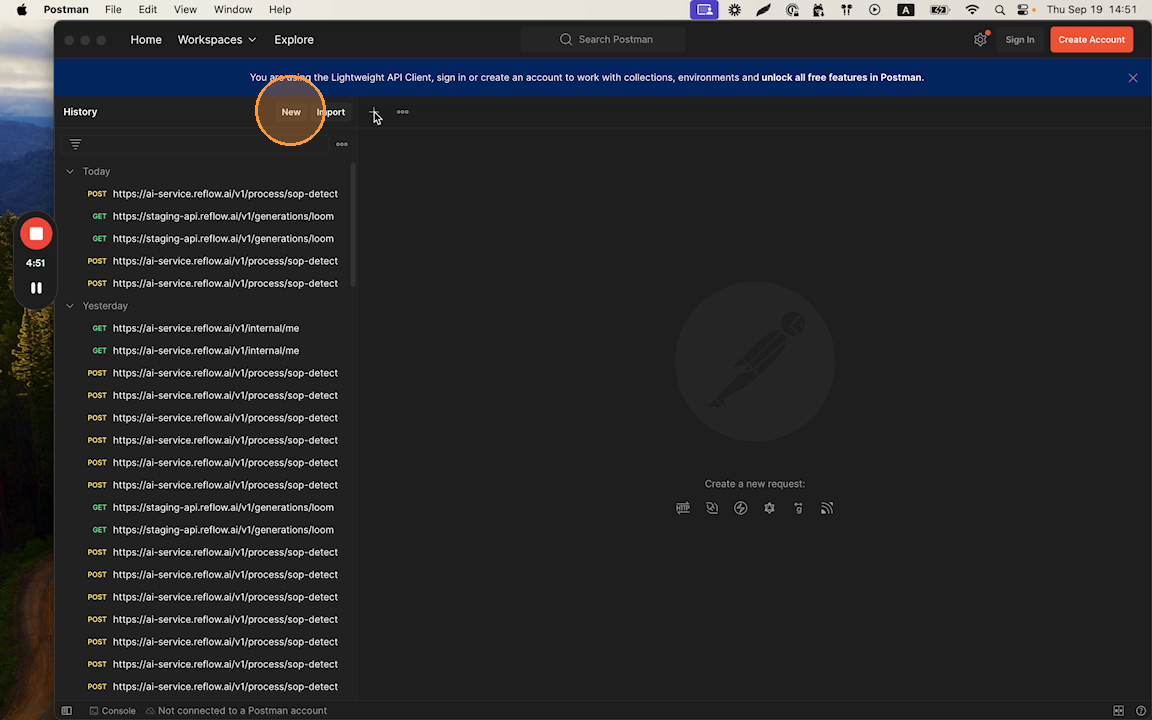Open the Workspaces dropdown
Viewport: 1152px width, 720px height.
pos(217,40)
